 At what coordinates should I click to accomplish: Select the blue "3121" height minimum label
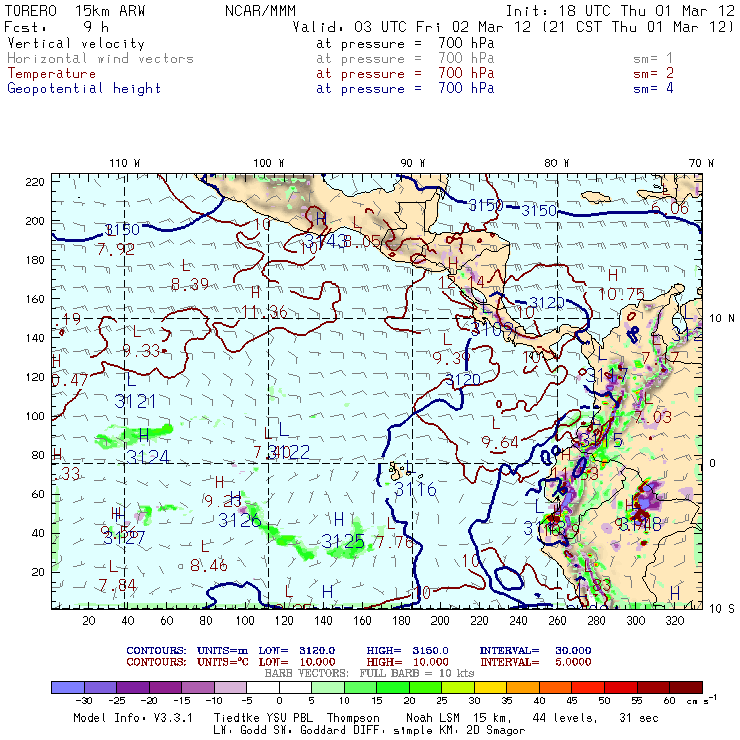point(135,402)
